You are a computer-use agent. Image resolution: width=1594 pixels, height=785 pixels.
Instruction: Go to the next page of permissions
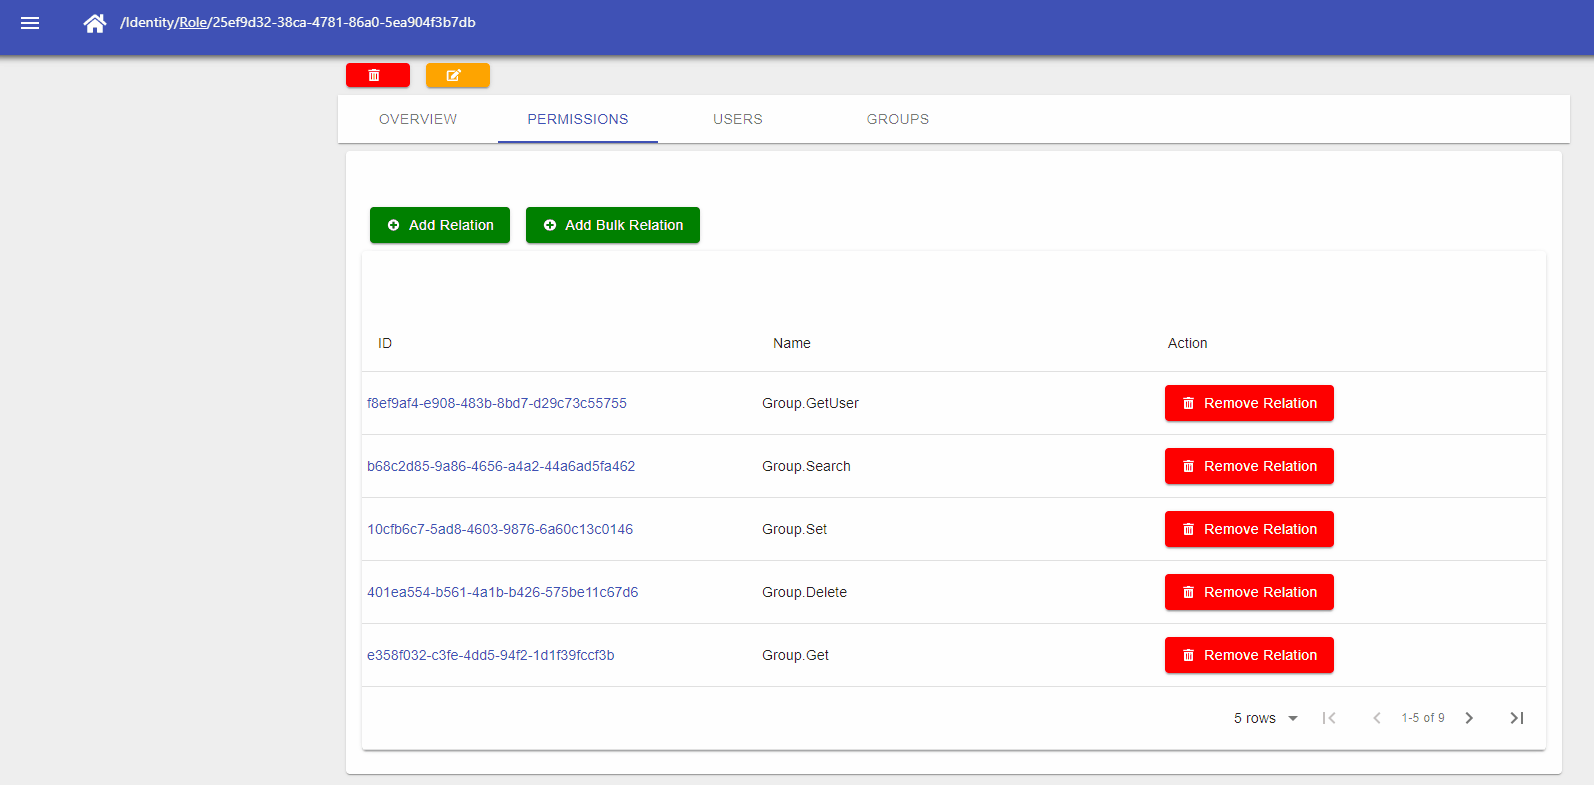point(1469,718)
